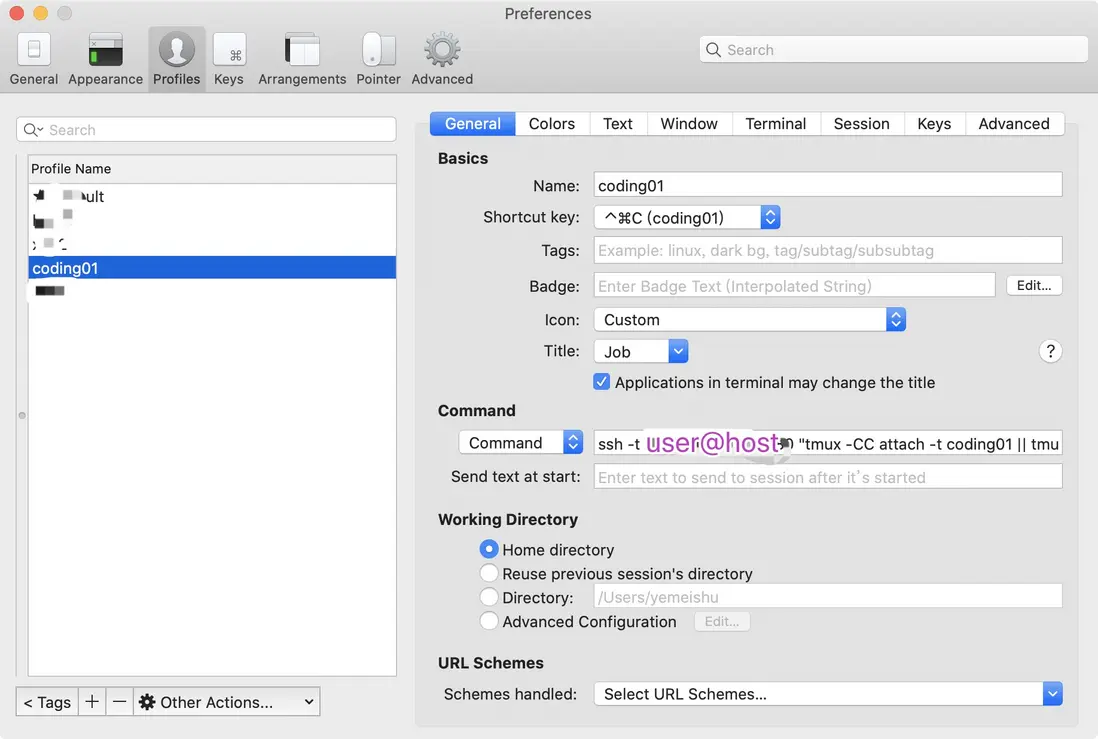
Task: Uncheck Applications in terminal may change the title
Action: pos(602,382)
